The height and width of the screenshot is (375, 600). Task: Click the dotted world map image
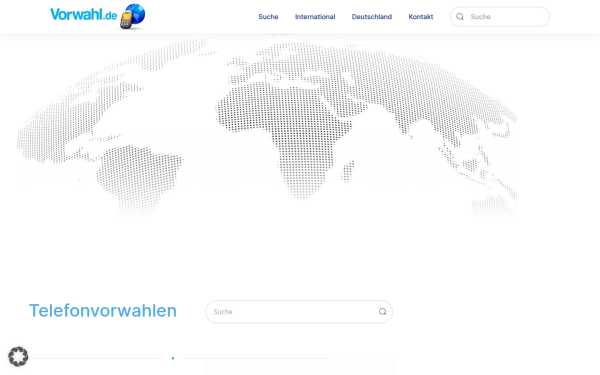267,126
